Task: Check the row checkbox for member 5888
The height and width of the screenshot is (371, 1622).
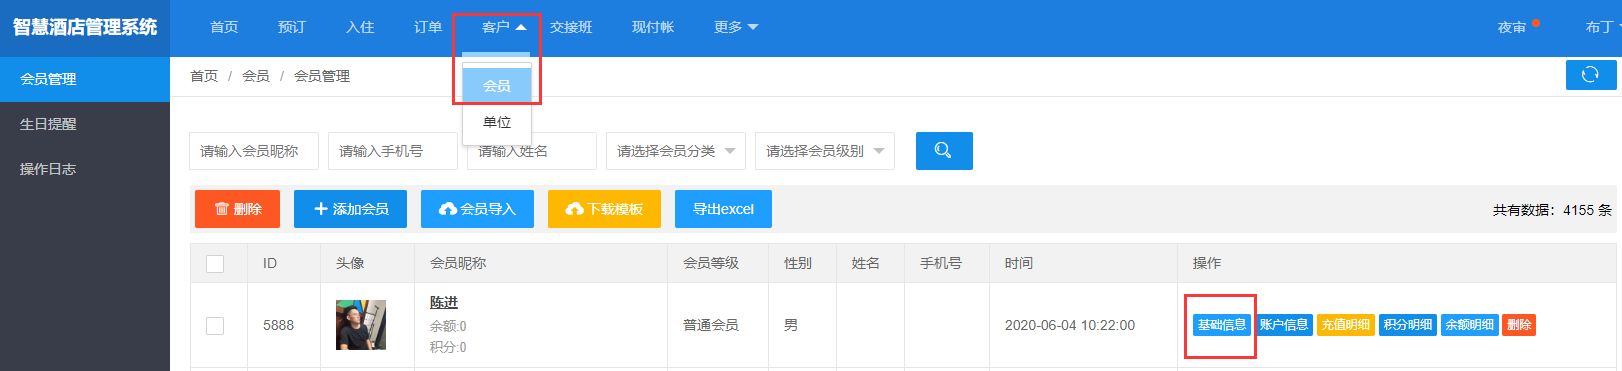Action: pyautogui.click(x=215, y=326)
